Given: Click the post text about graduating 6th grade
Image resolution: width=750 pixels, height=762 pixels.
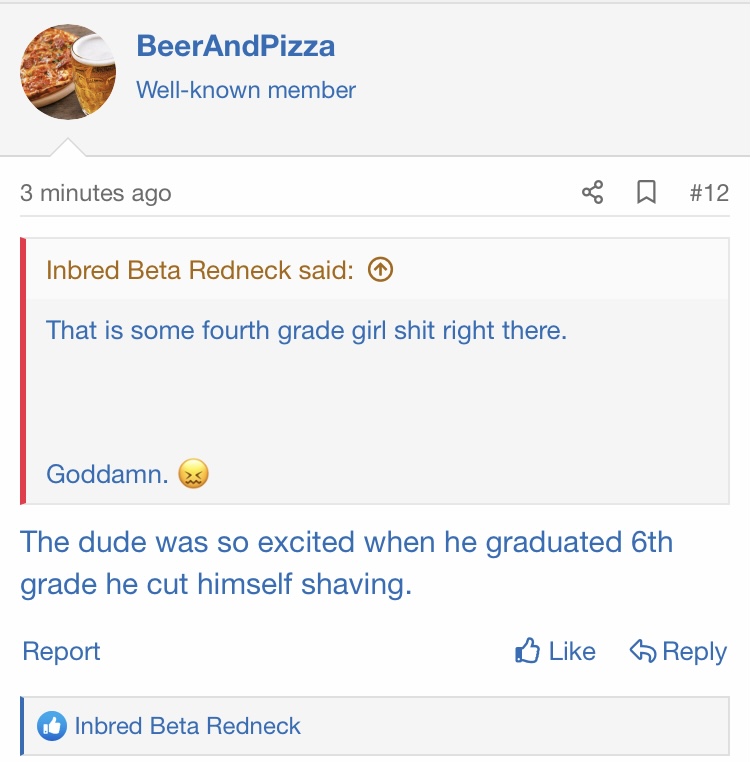Looking at the screenshot, I should tap(346, 563).
